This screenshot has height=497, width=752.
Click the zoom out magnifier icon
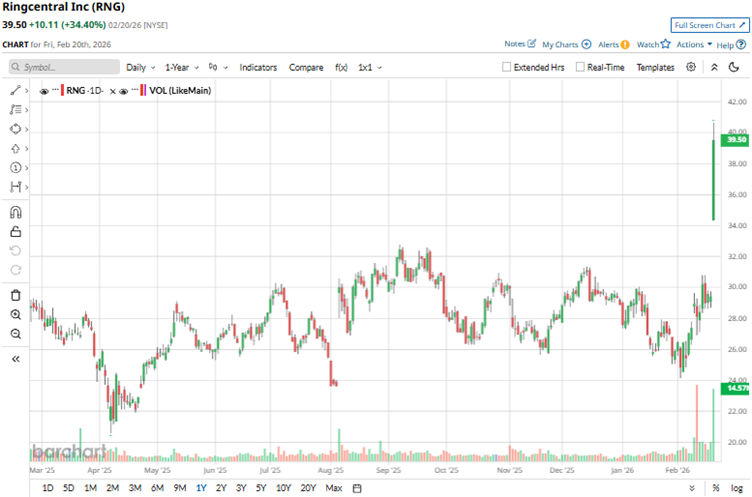coord(16,334)
